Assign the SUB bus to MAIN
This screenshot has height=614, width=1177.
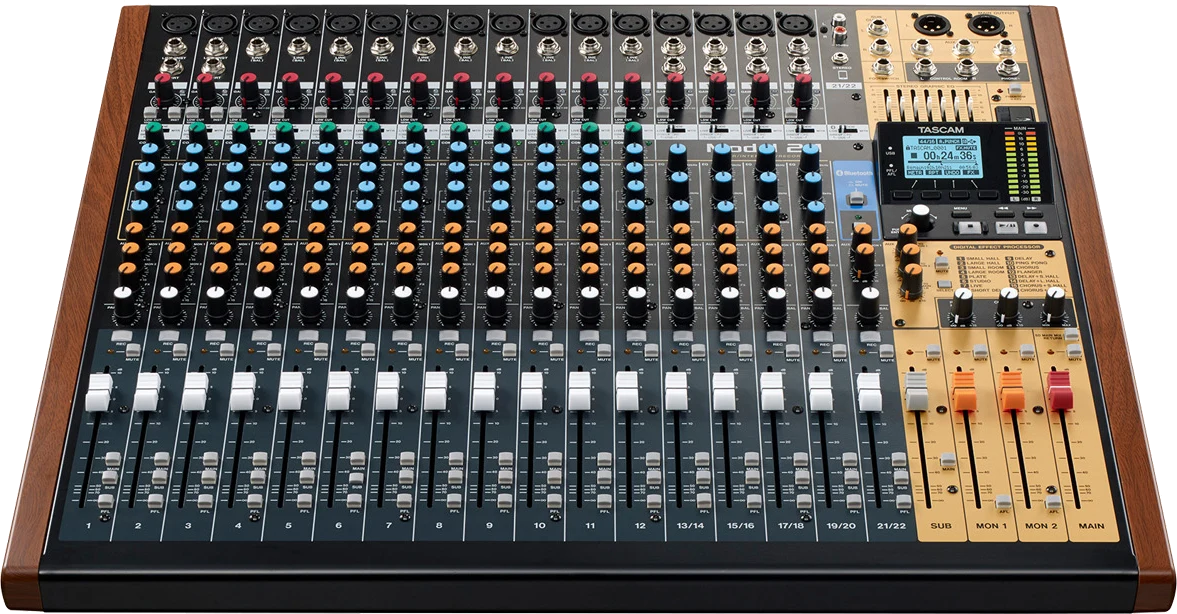point(949,459)
